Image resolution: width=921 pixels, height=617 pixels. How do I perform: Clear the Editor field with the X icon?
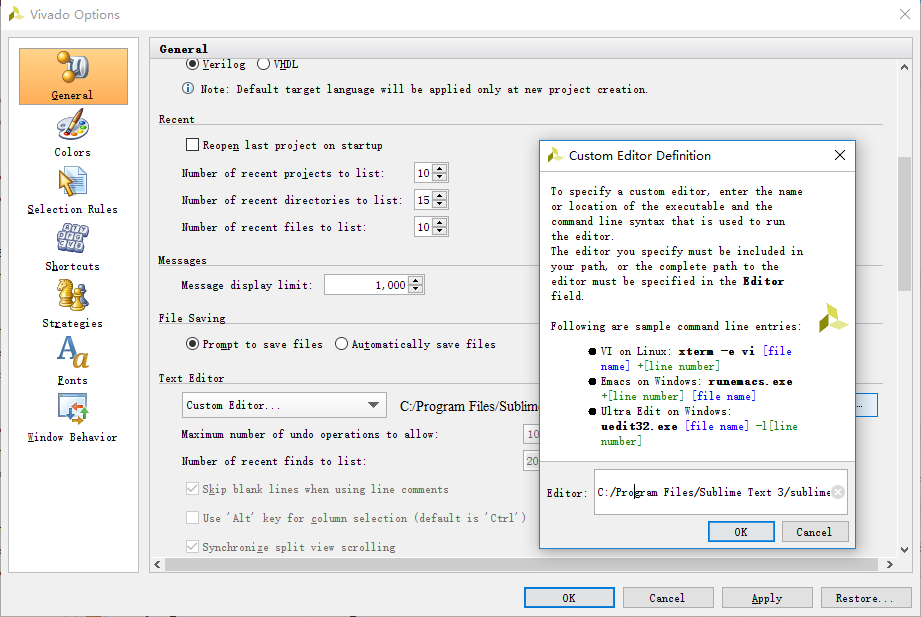pyautogui.click(x=838, y=492)
